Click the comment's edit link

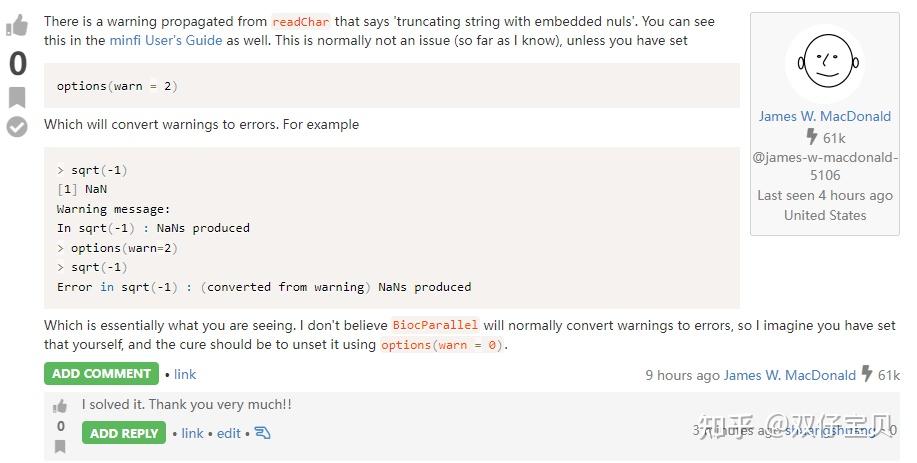229,433
